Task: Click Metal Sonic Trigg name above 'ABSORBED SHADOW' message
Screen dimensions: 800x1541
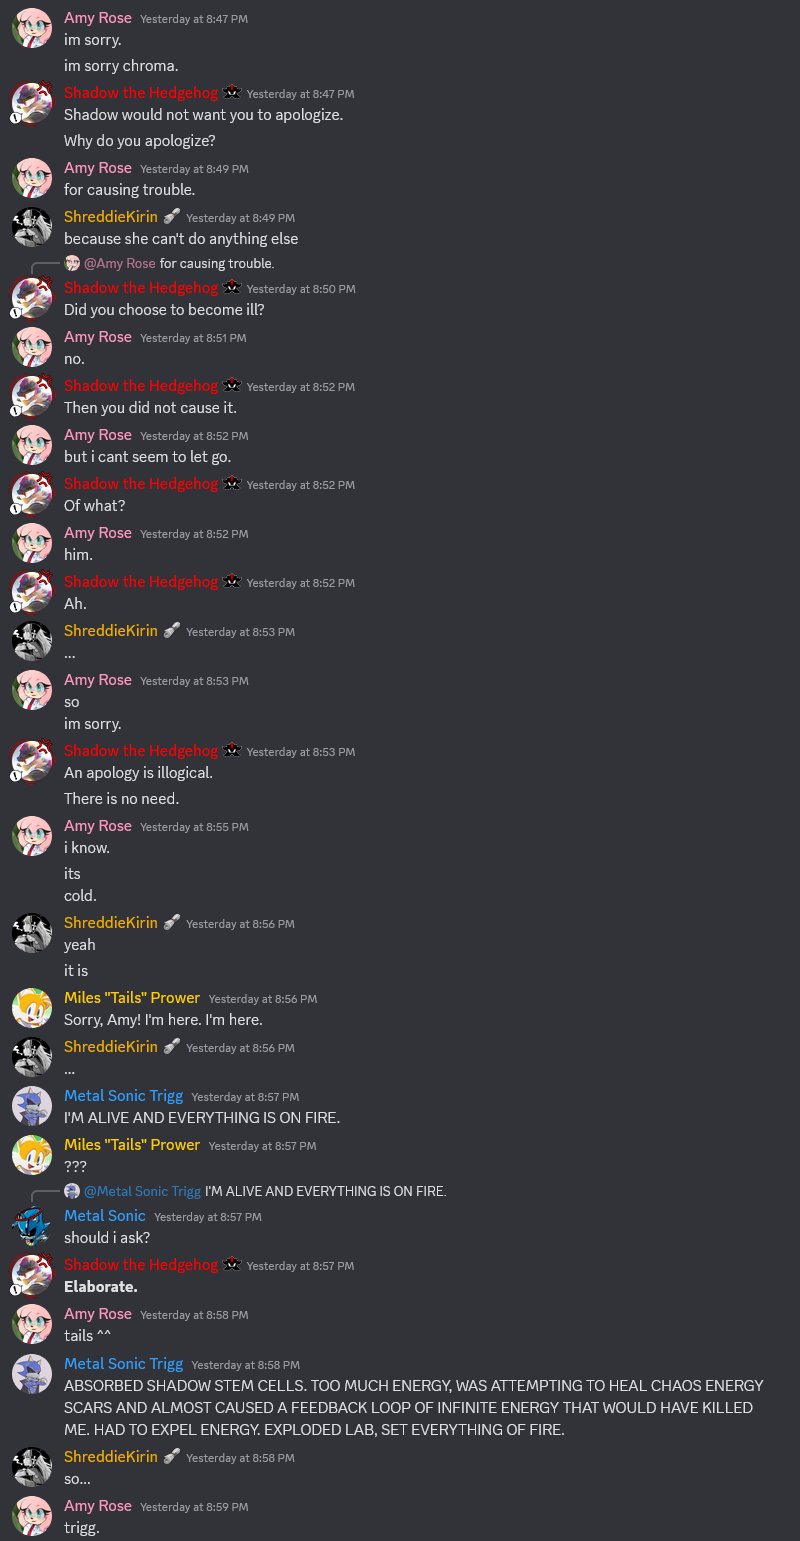Action: [x=124, y=1363]
